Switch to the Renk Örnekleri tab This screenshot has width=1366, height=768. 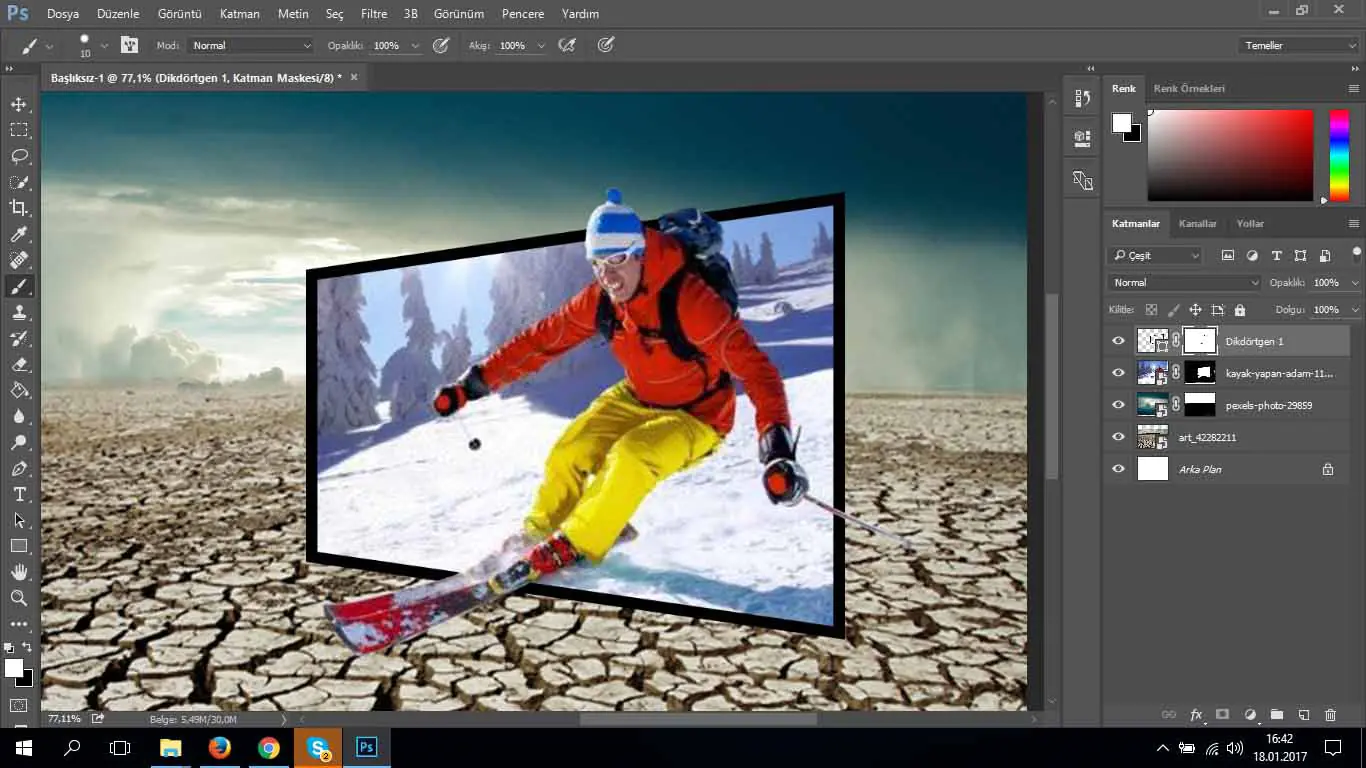click(x=1188, y=89)
